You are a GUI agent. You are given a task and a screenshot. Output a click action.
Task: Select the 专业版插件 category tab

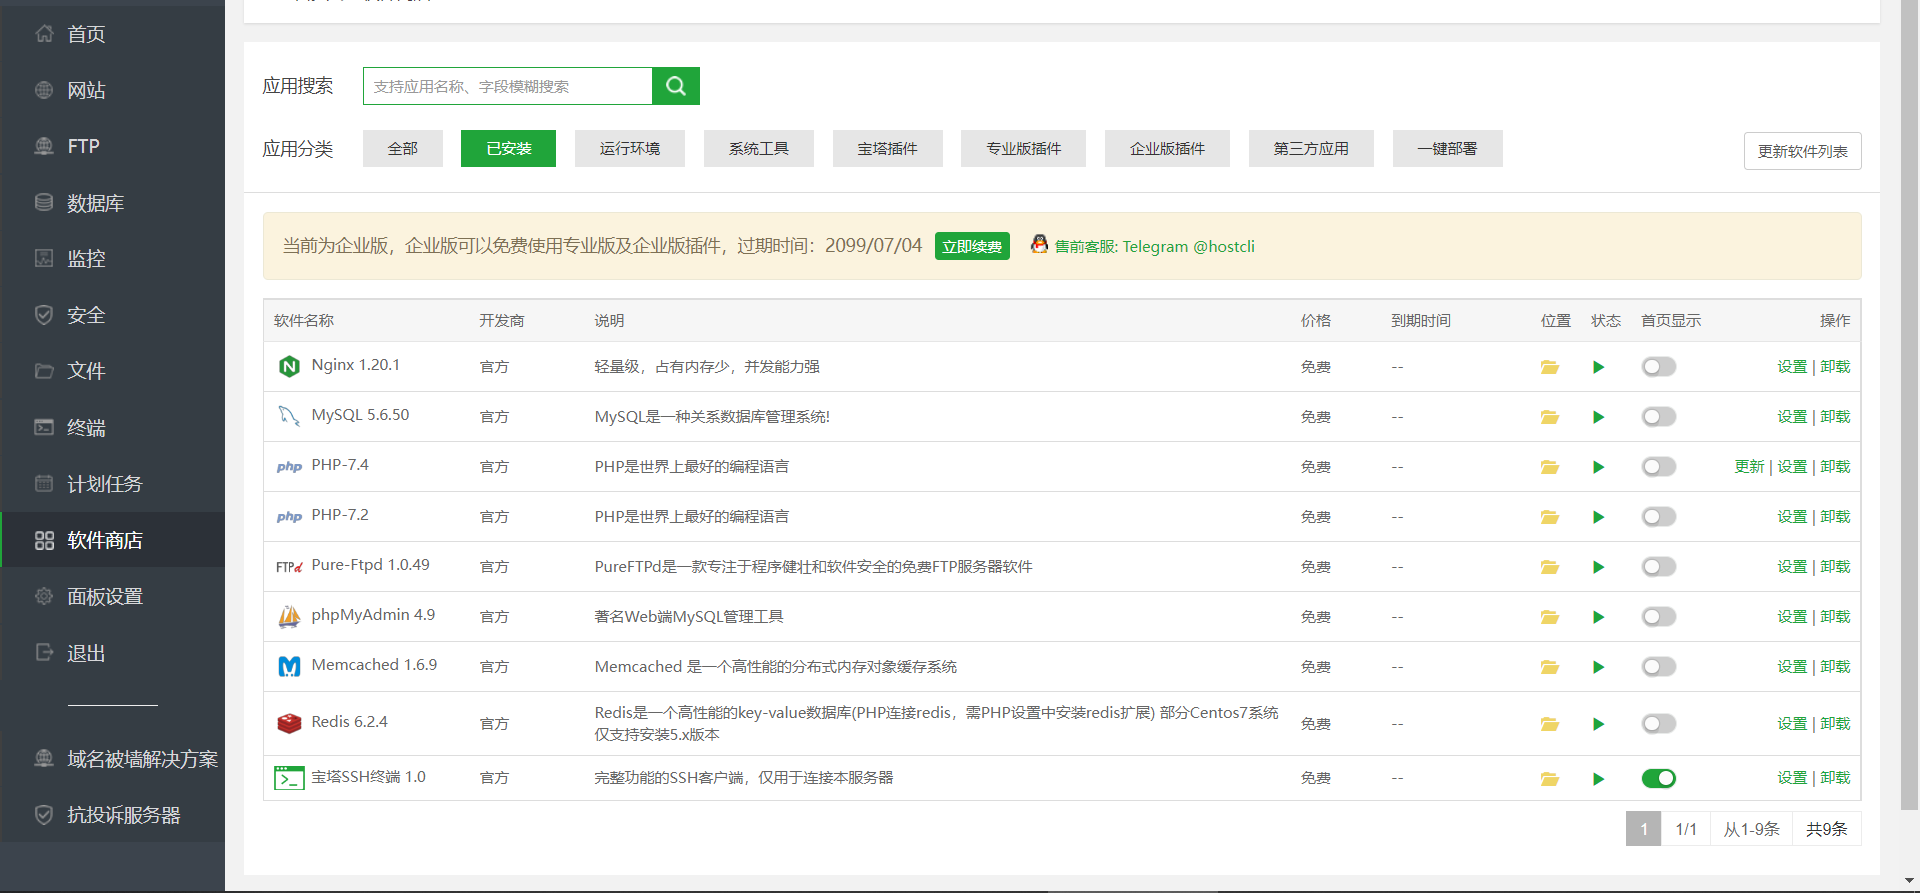tap(1023, 148)
